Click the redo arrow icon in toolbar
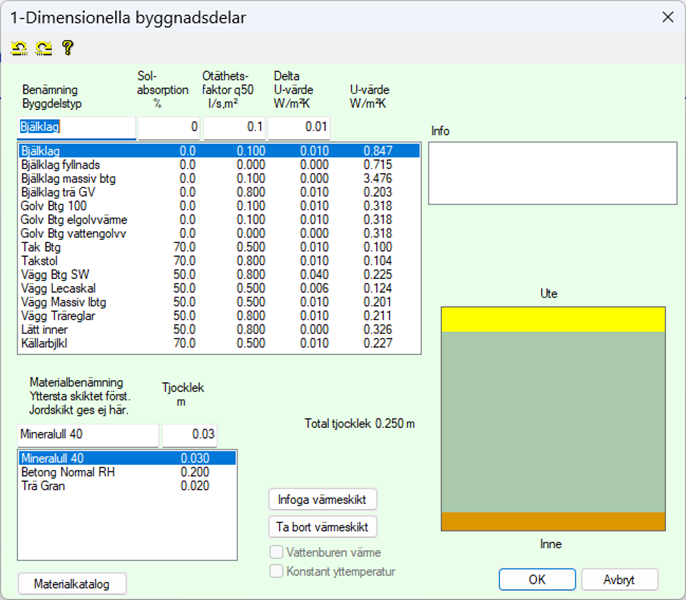 click(43, 48)
